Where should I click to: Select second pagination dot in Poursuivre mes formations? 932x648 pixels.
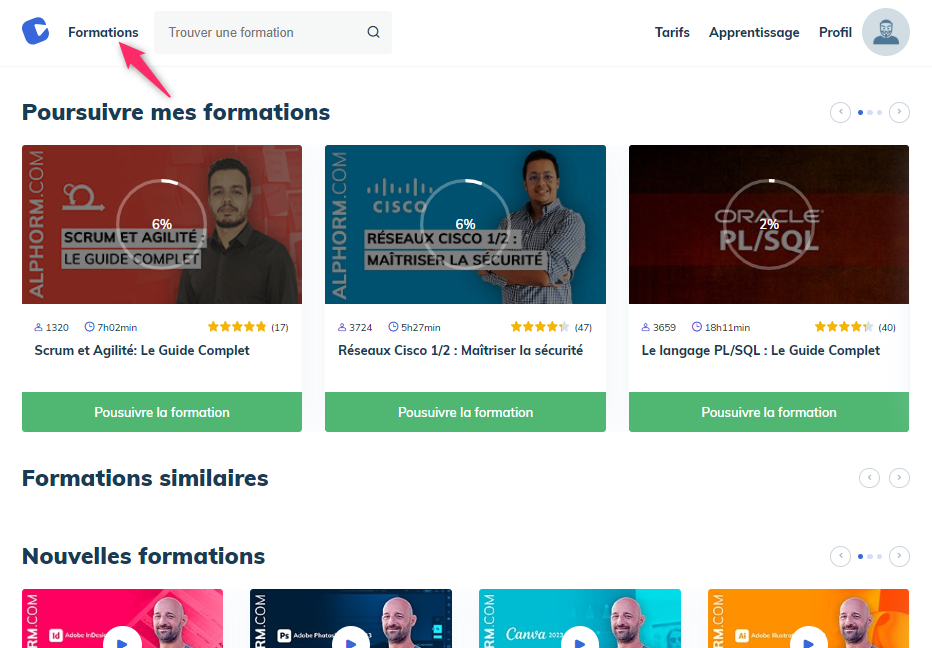[x=870, y=112]
